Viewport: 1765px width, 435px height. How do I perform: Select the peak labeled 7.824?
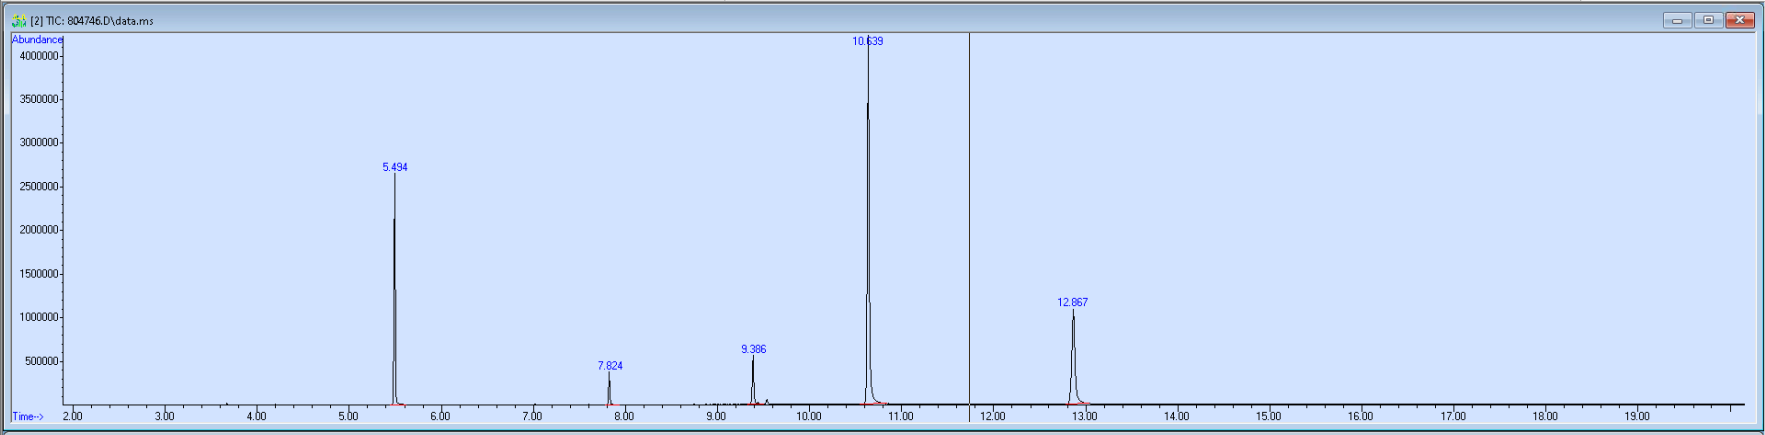pos(610,366)
